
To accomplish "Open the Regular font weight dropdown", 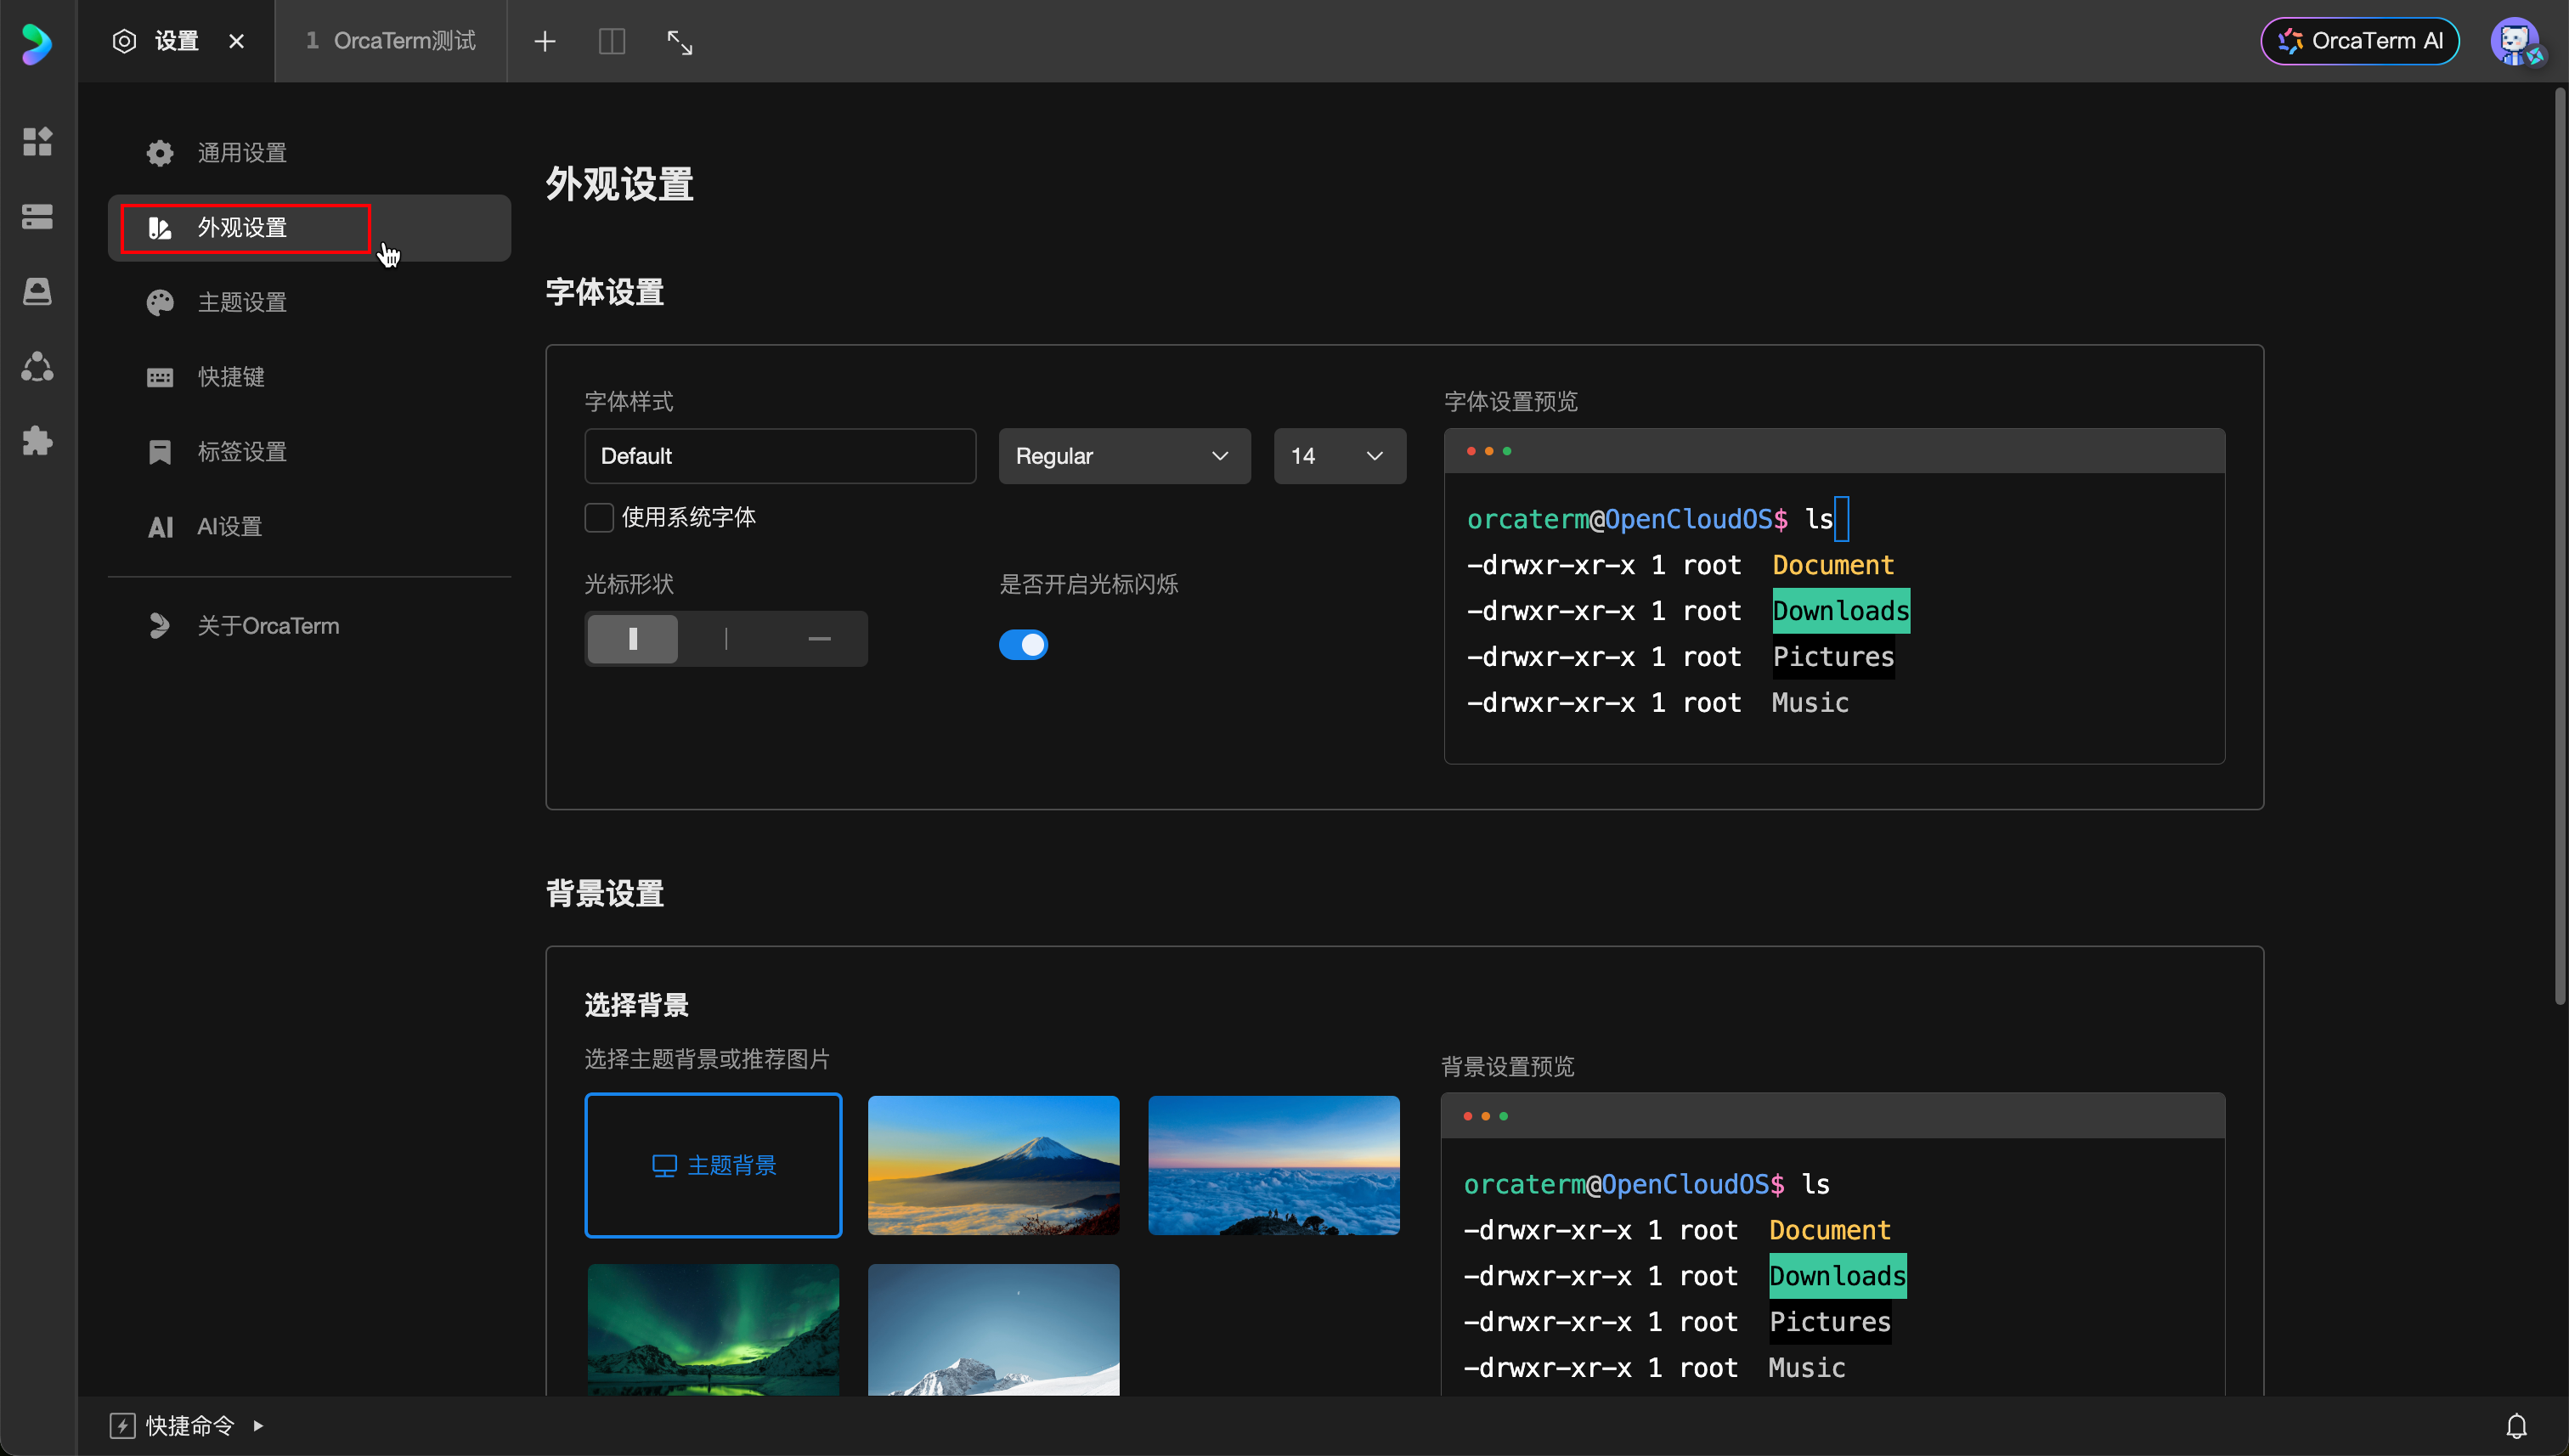I will click(1124, 456).
